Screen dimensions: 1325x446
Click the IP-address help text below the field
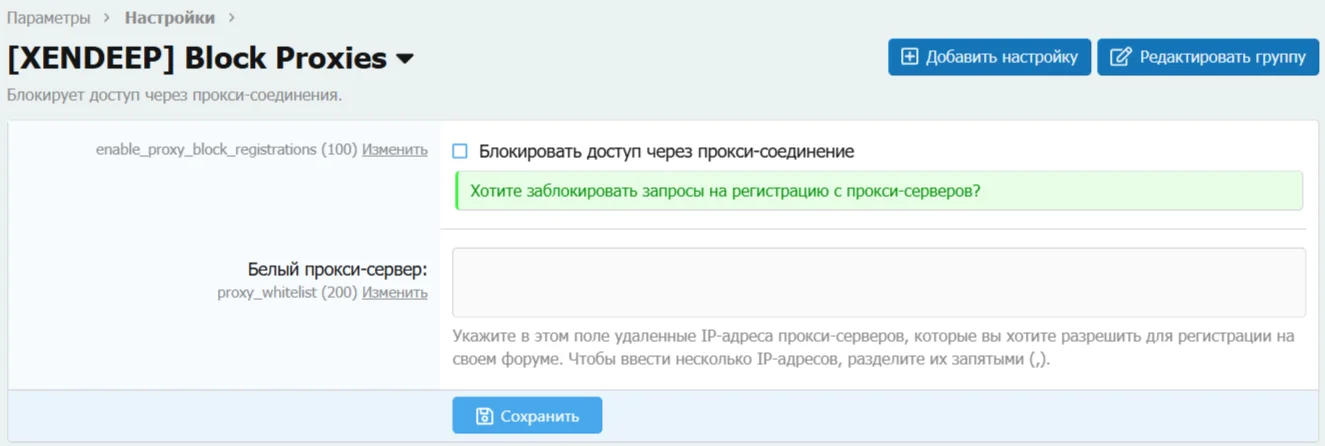pyautogui.click(x=872, y=348)
